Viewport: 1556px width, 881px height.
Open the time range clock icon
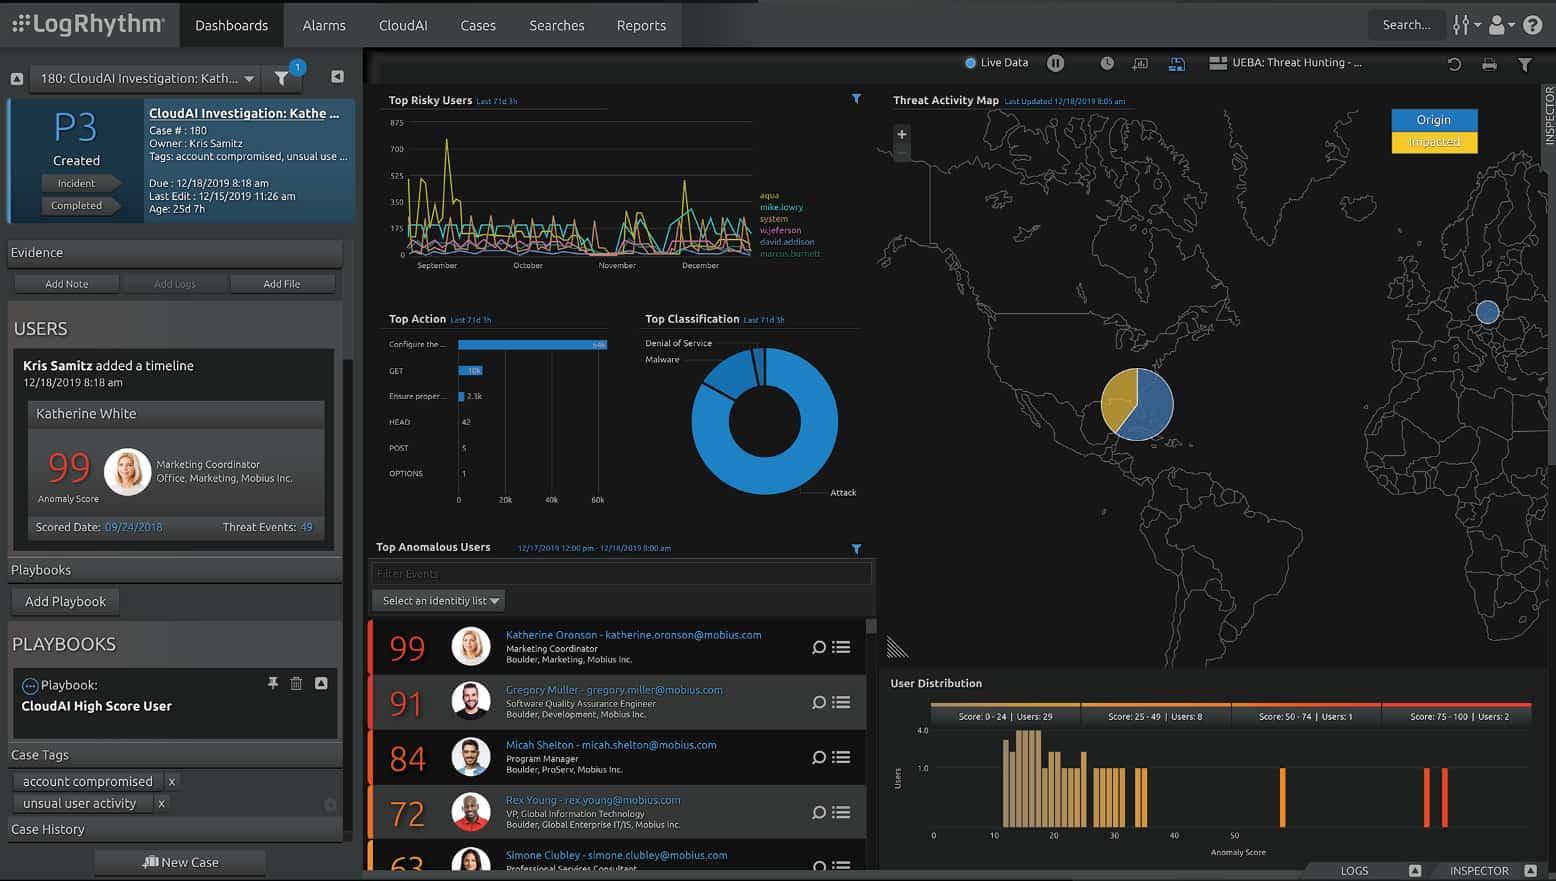point(1107,62)
